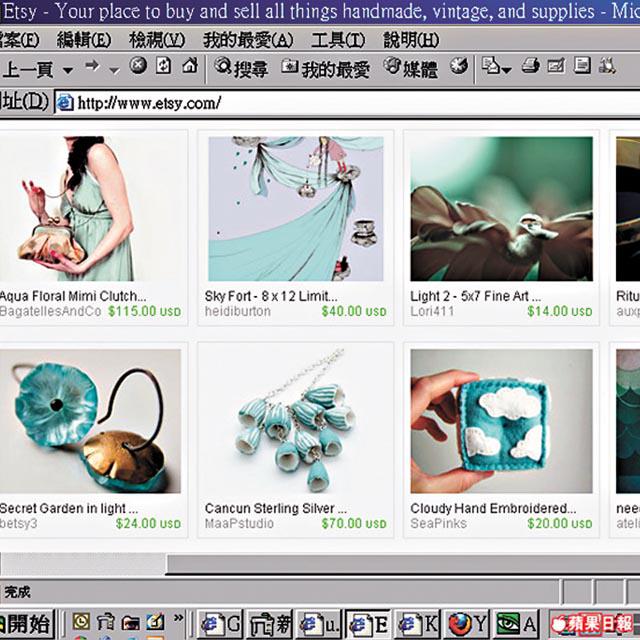Click the Print toolbar icon
Screen dimensions: 640x640
coord(531,65)
